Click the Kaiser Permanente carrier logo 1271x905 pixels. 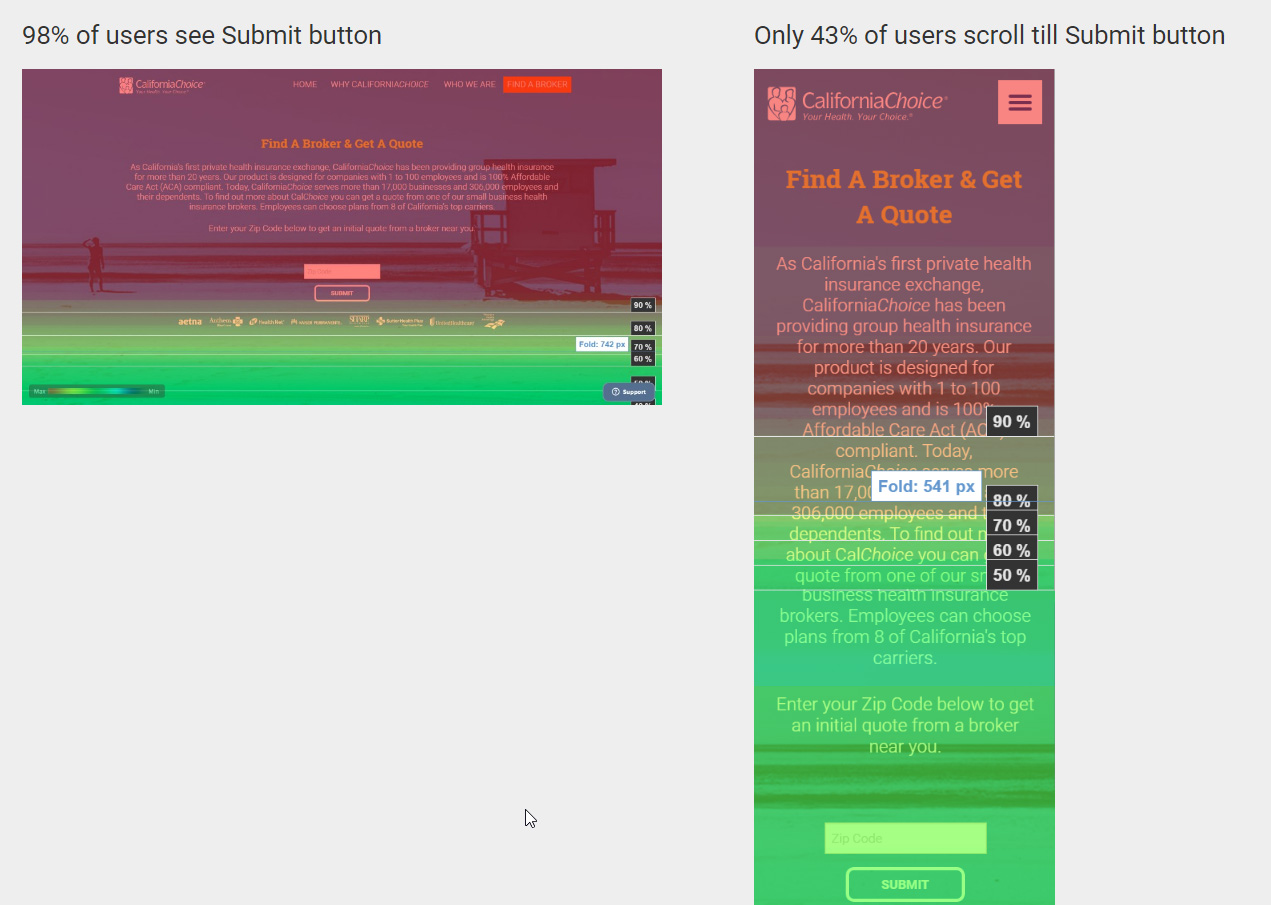(x=317, y=322)
